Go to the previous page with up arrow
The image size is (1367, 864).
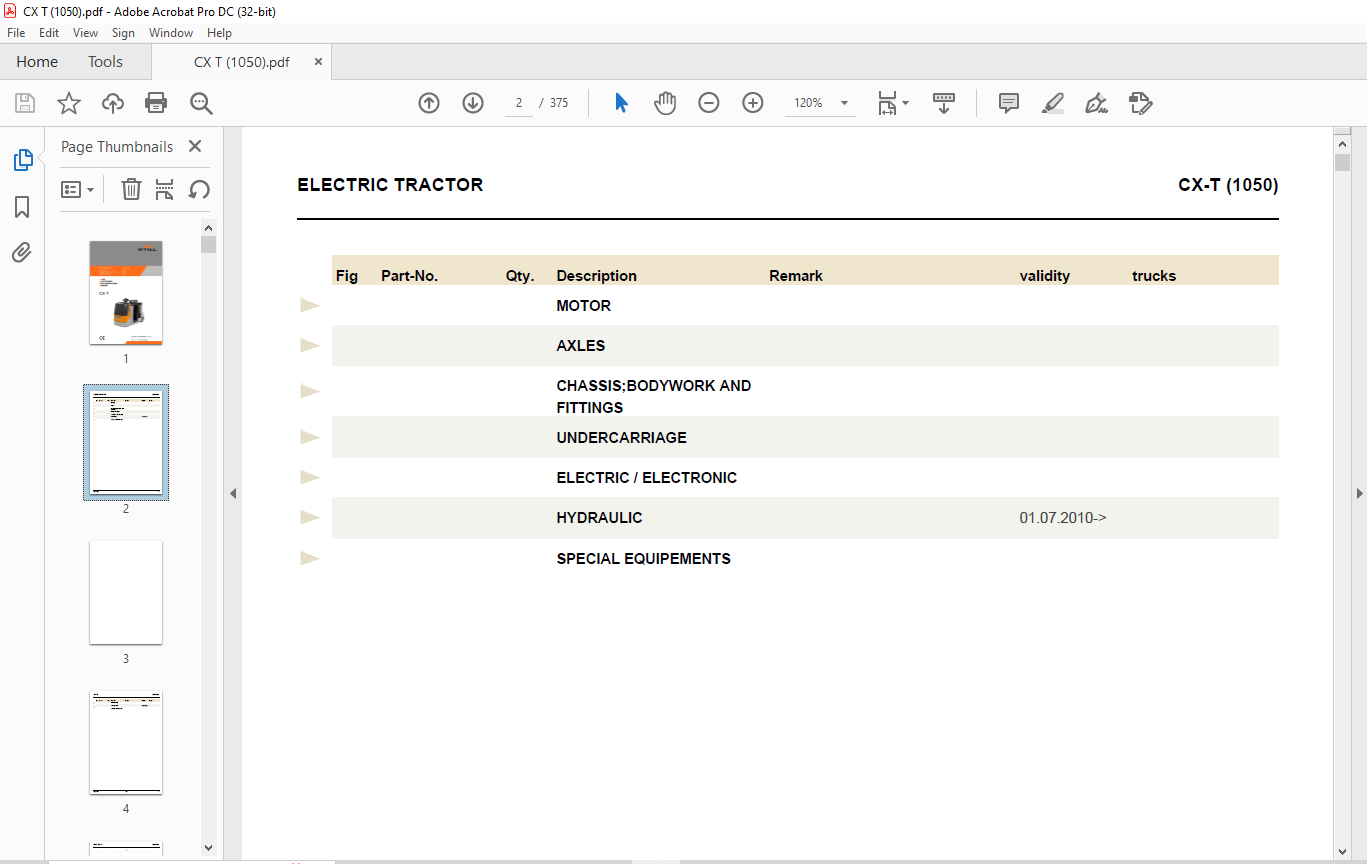click(429, 103)
